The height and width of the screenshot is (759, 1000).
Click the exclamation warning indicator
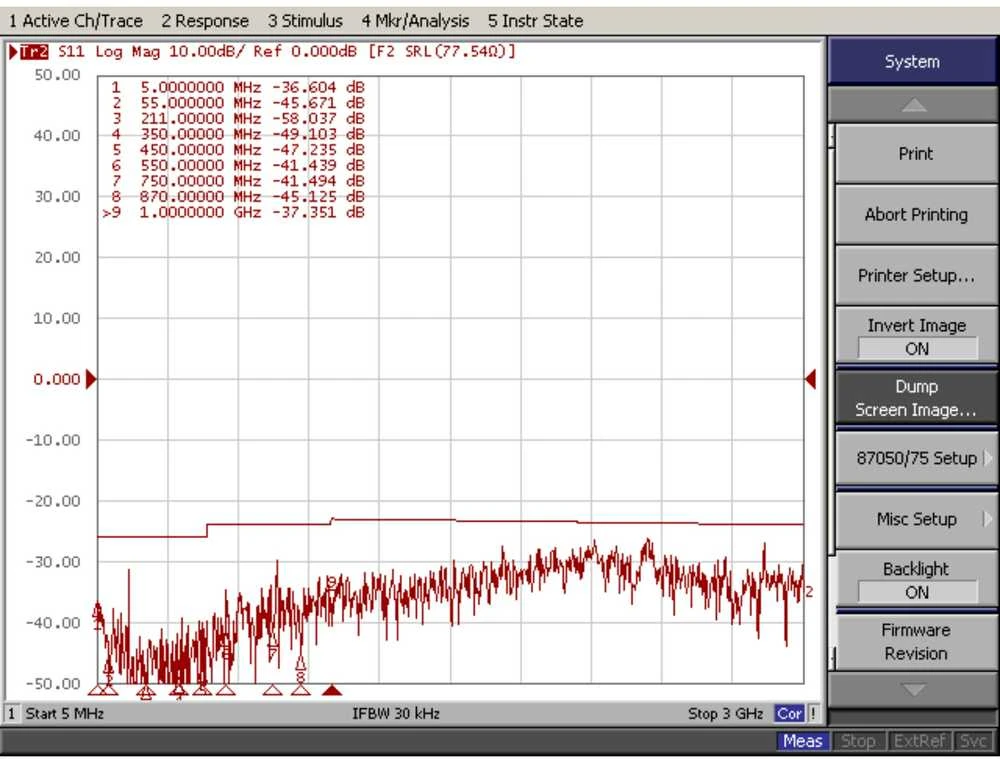pyautogui.click(x=813, y=714)
